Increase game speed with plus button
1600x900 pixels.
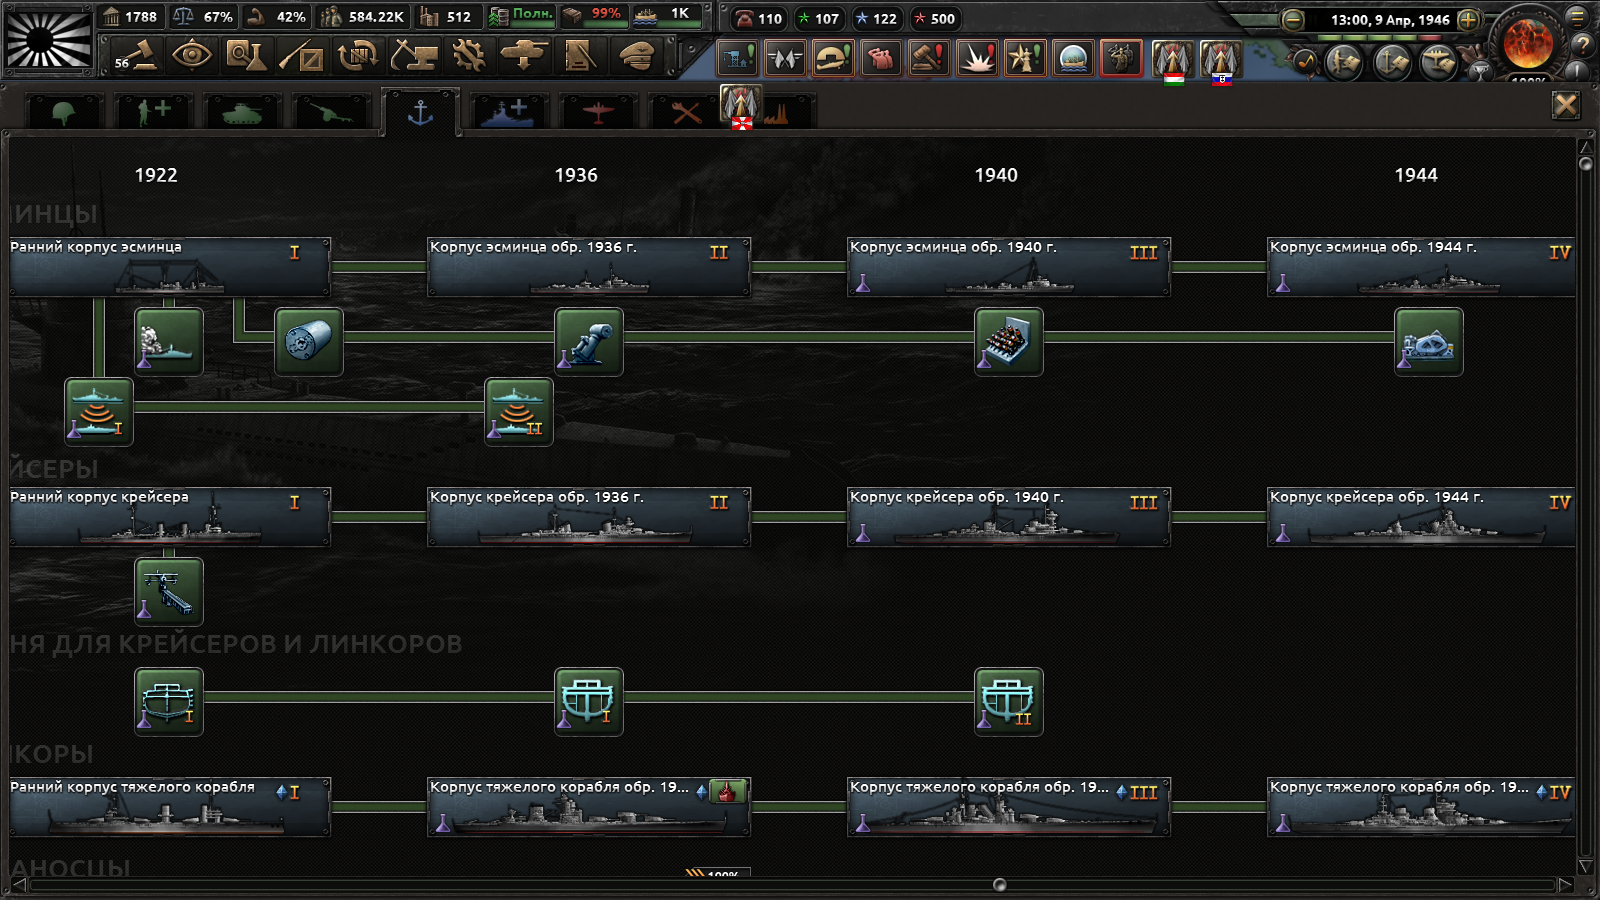coord(1468,19)
